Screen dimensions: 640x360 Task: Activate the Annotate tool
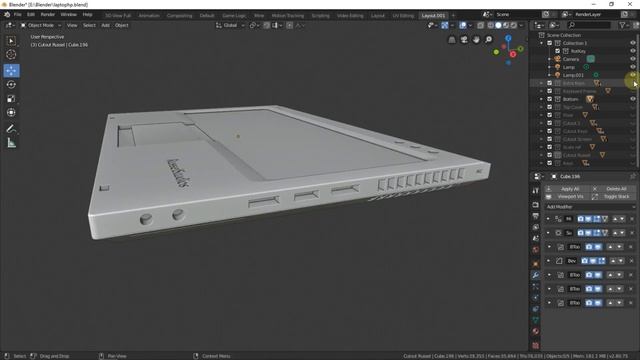(x=11, y=129)
